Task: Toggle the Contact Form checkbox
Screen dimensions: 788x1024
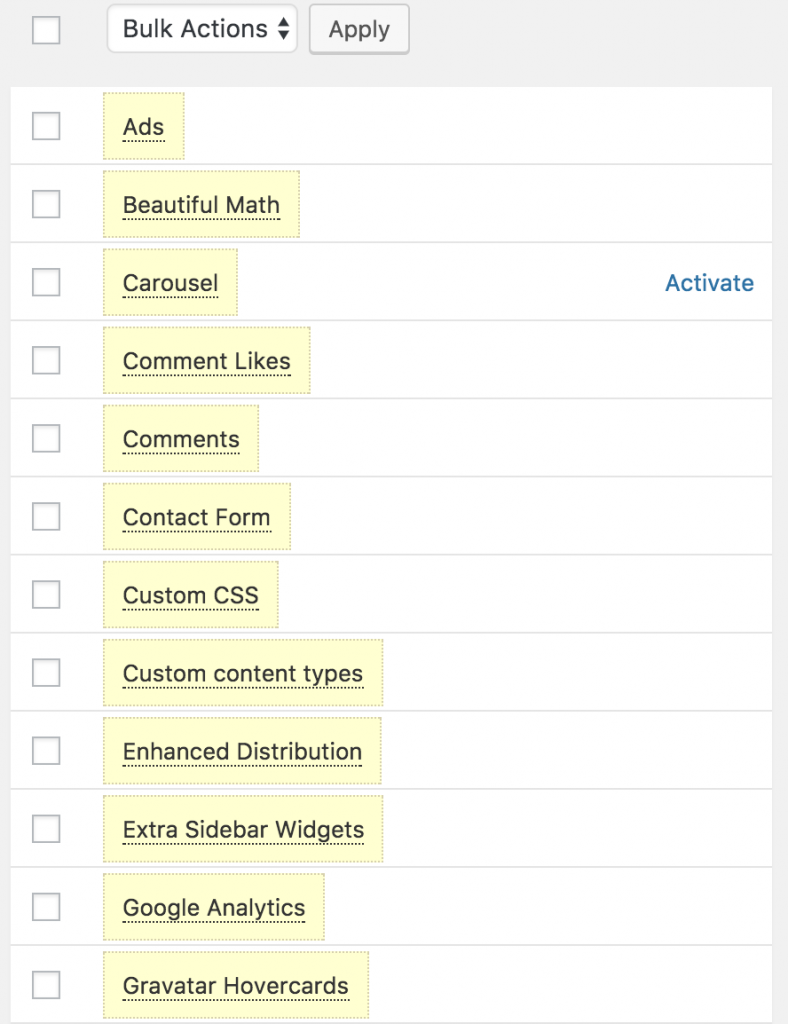Action: pos(46,517)
